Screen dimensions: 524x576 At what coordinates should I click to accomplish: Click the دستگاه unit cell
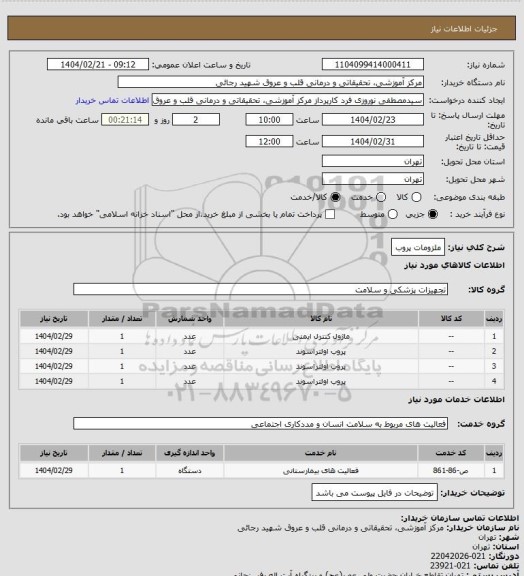(189, 471)
